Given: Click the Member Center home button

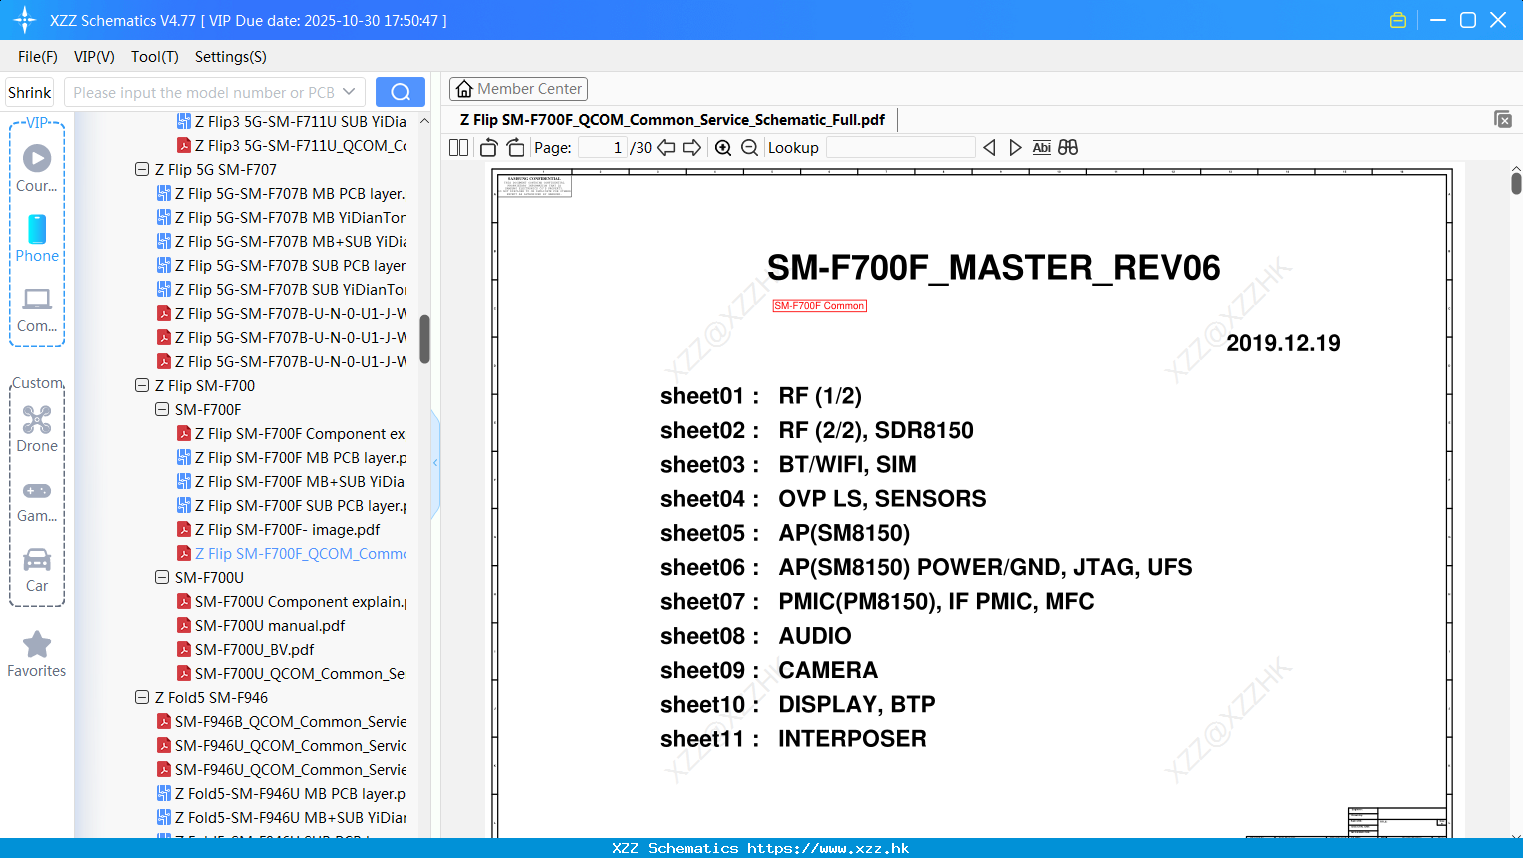Looking at the screenshot, I should click(518, 89).
